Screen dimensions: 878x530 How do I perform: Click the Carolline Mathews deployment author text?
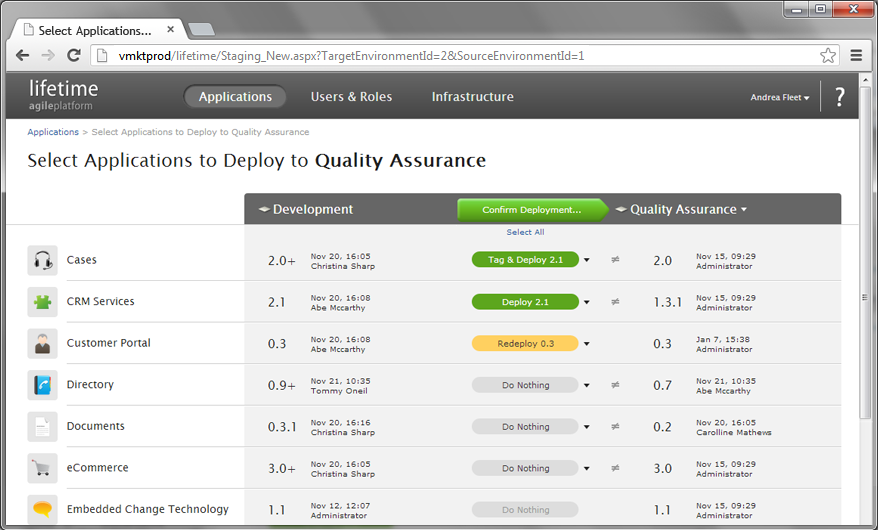tap(734, 433)
